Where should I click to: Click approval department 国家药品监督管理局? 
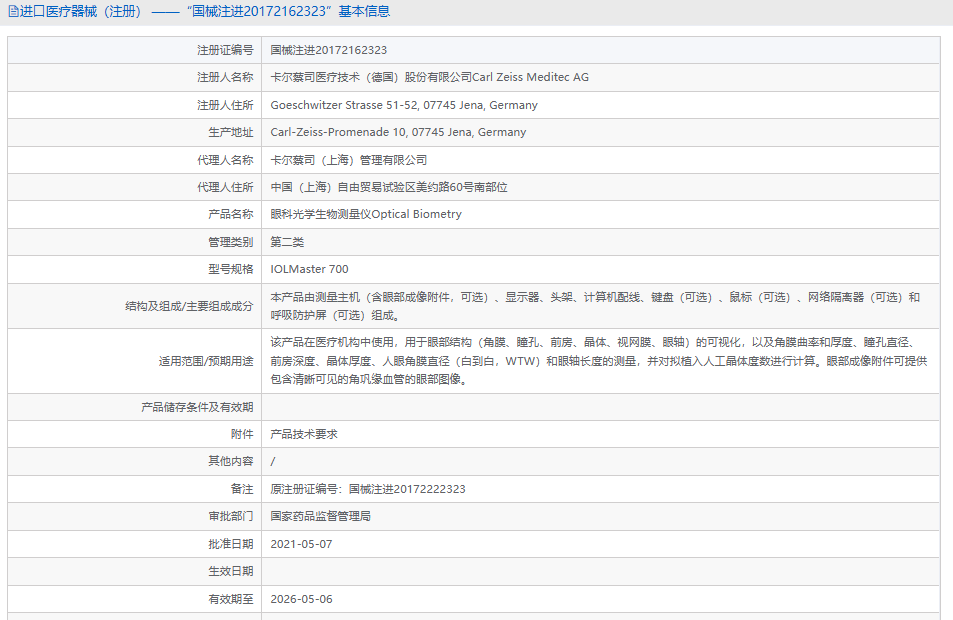pyautogui.click(x=320, y=516)
